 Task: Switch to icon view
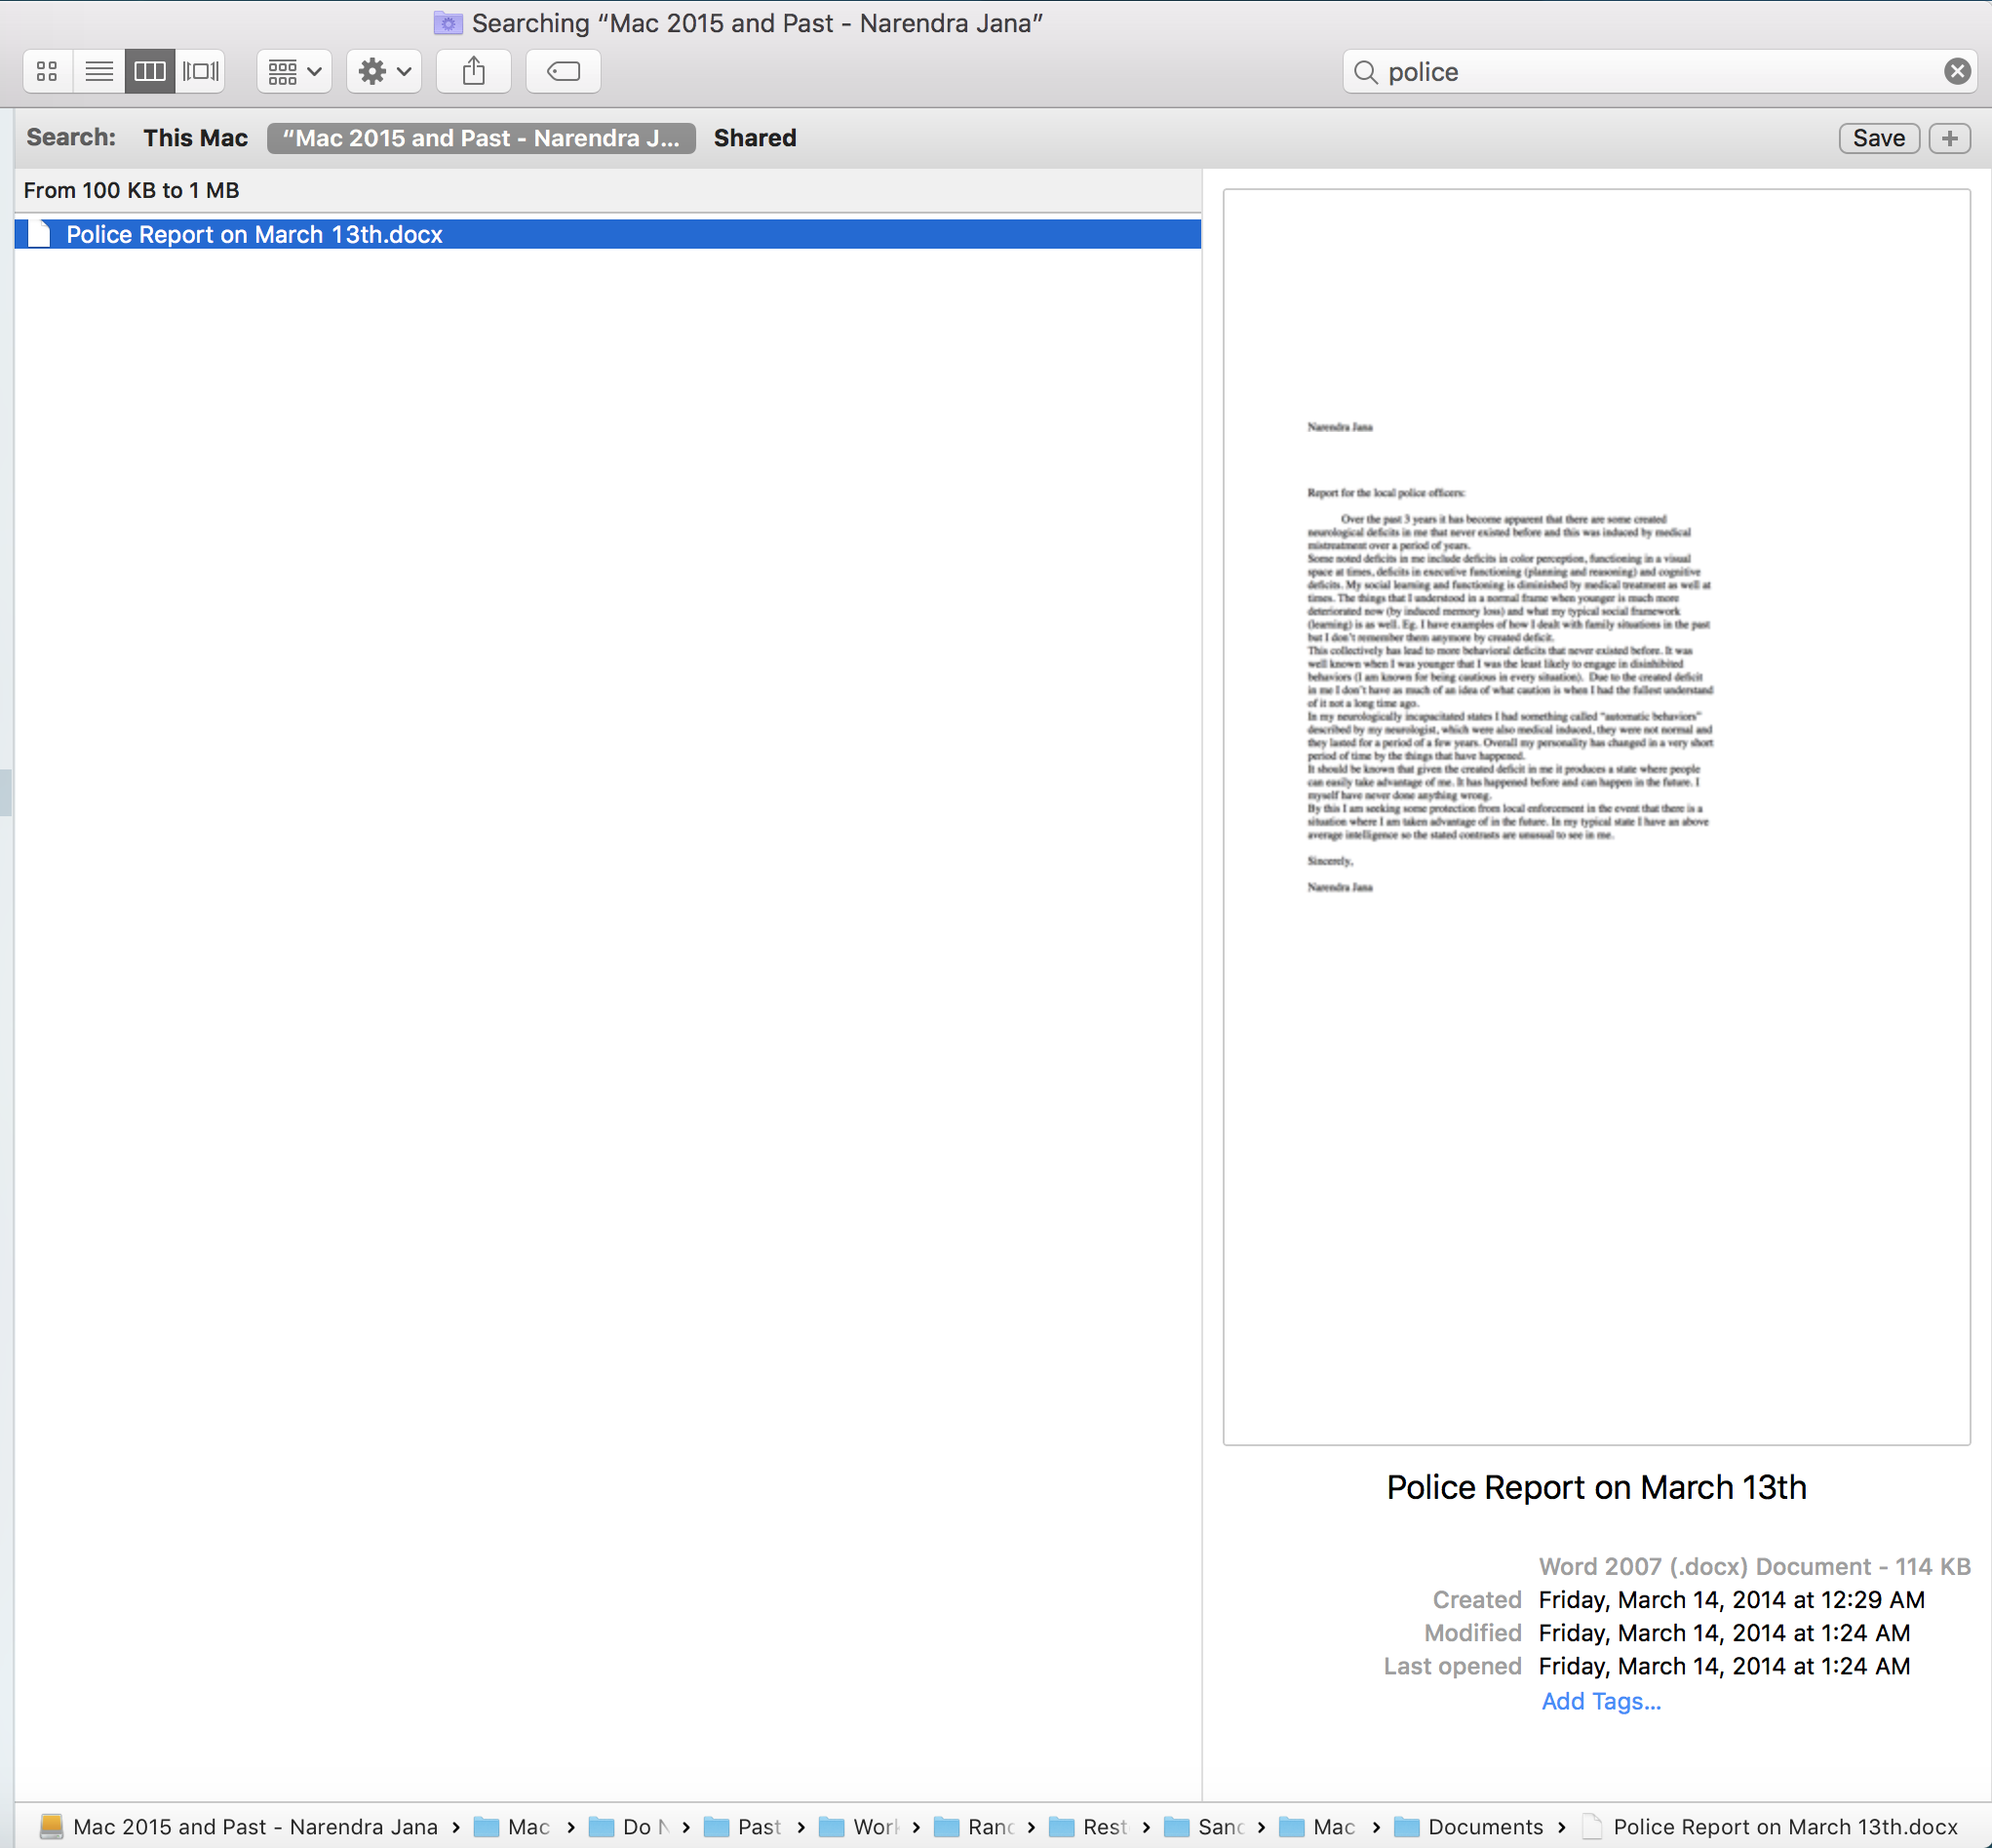pyautogui.click(x=47, y=71)
